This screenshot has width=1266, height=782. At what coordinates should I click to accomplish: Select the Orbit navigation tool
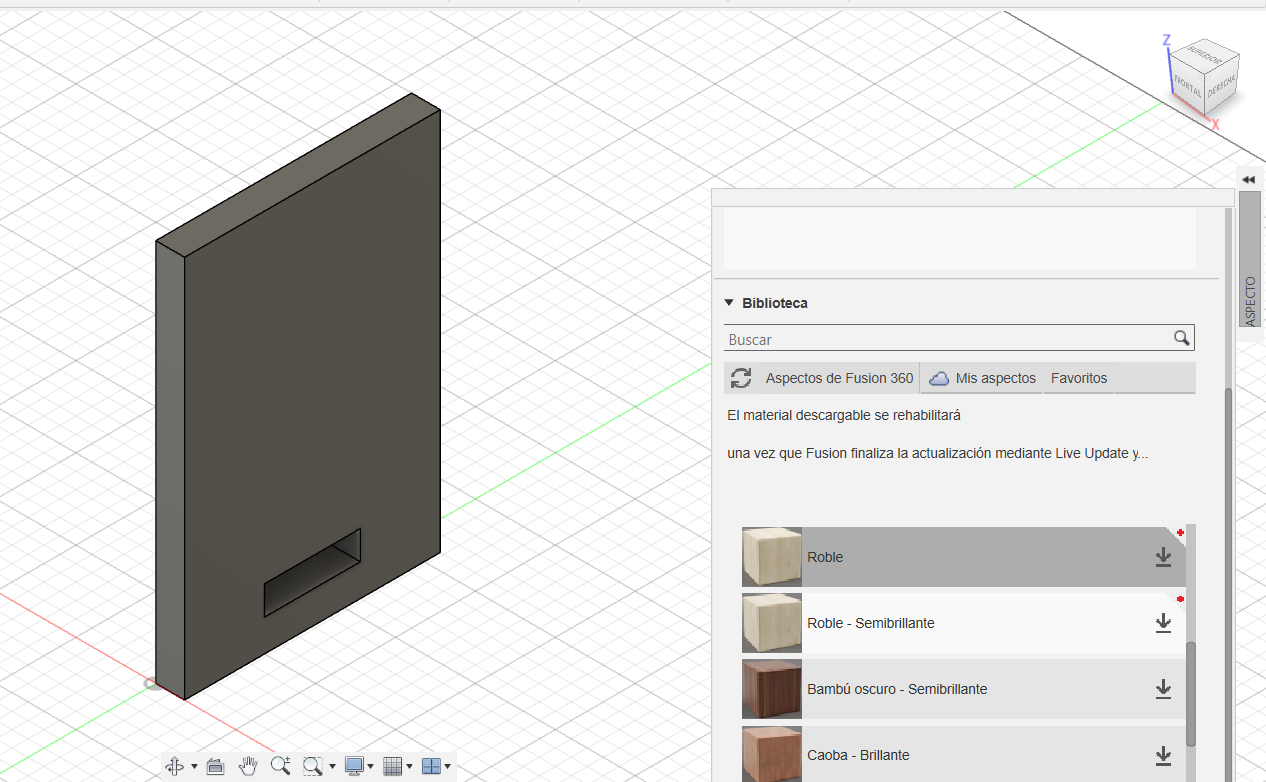pos(174,766)
